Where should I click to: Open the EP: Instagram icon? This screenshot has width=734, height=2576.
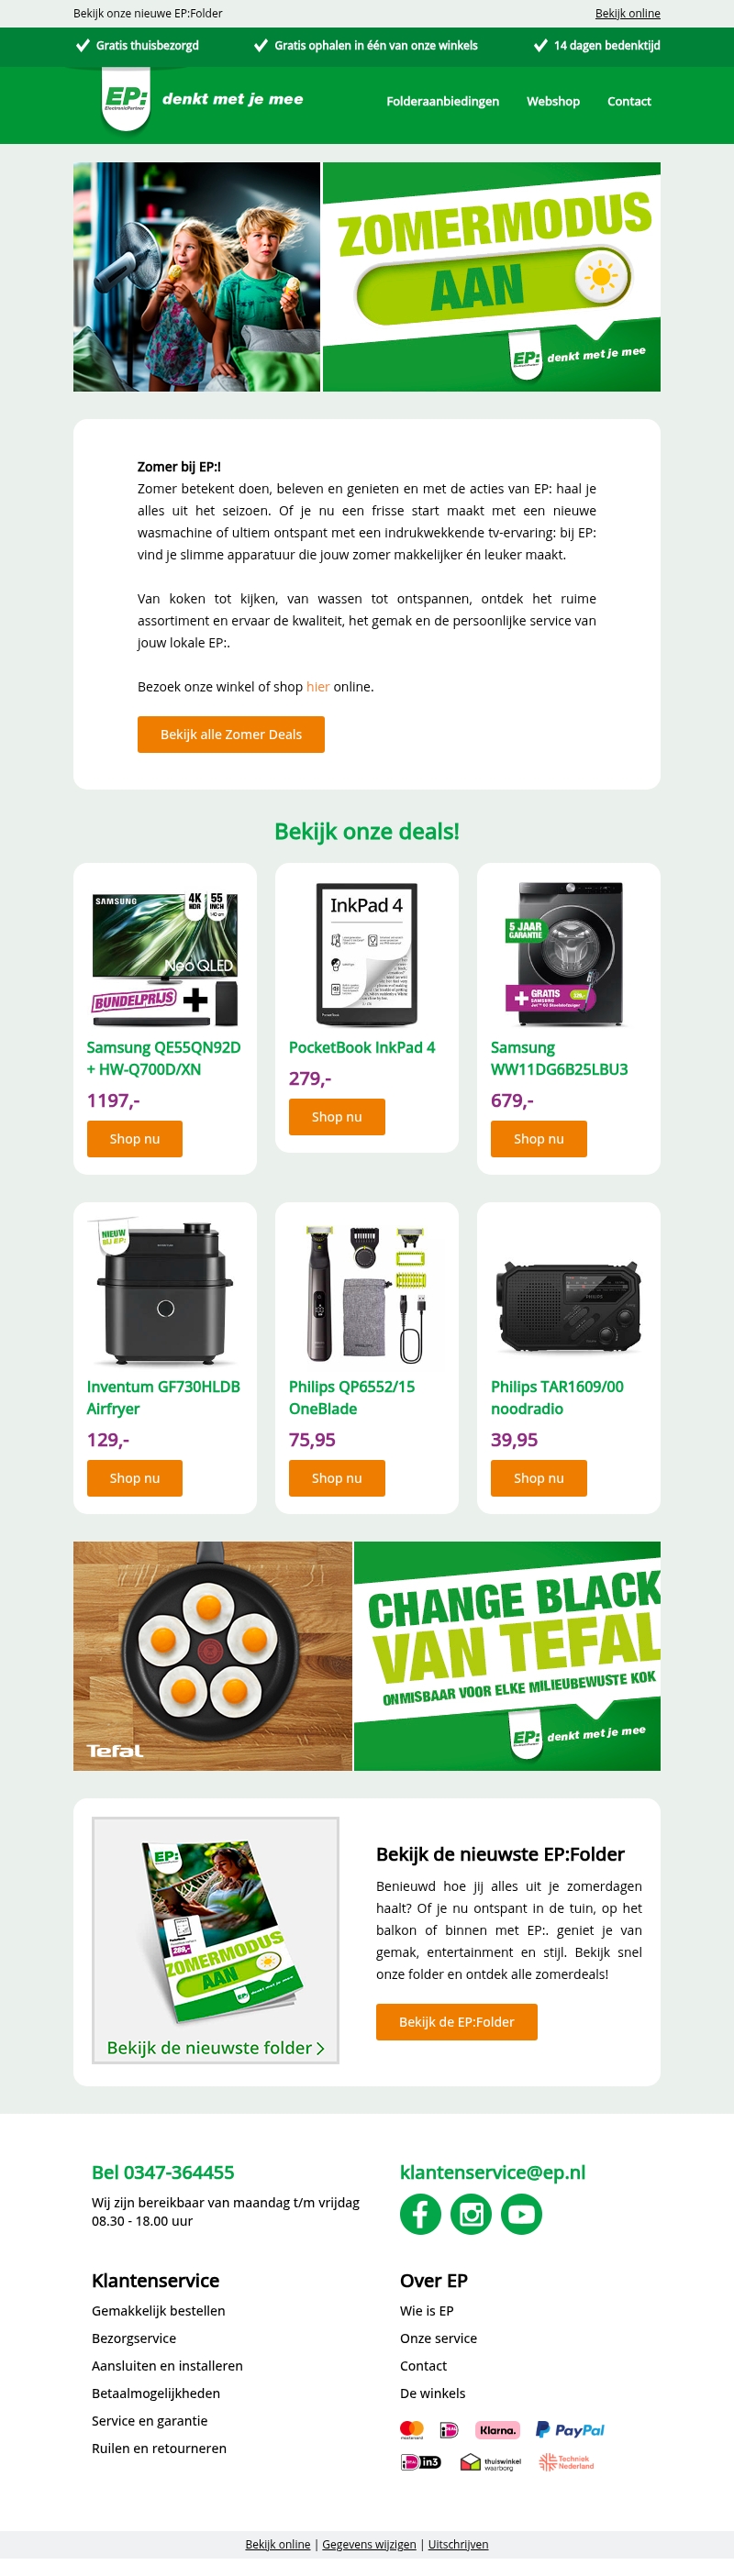tap(471, 2214)
